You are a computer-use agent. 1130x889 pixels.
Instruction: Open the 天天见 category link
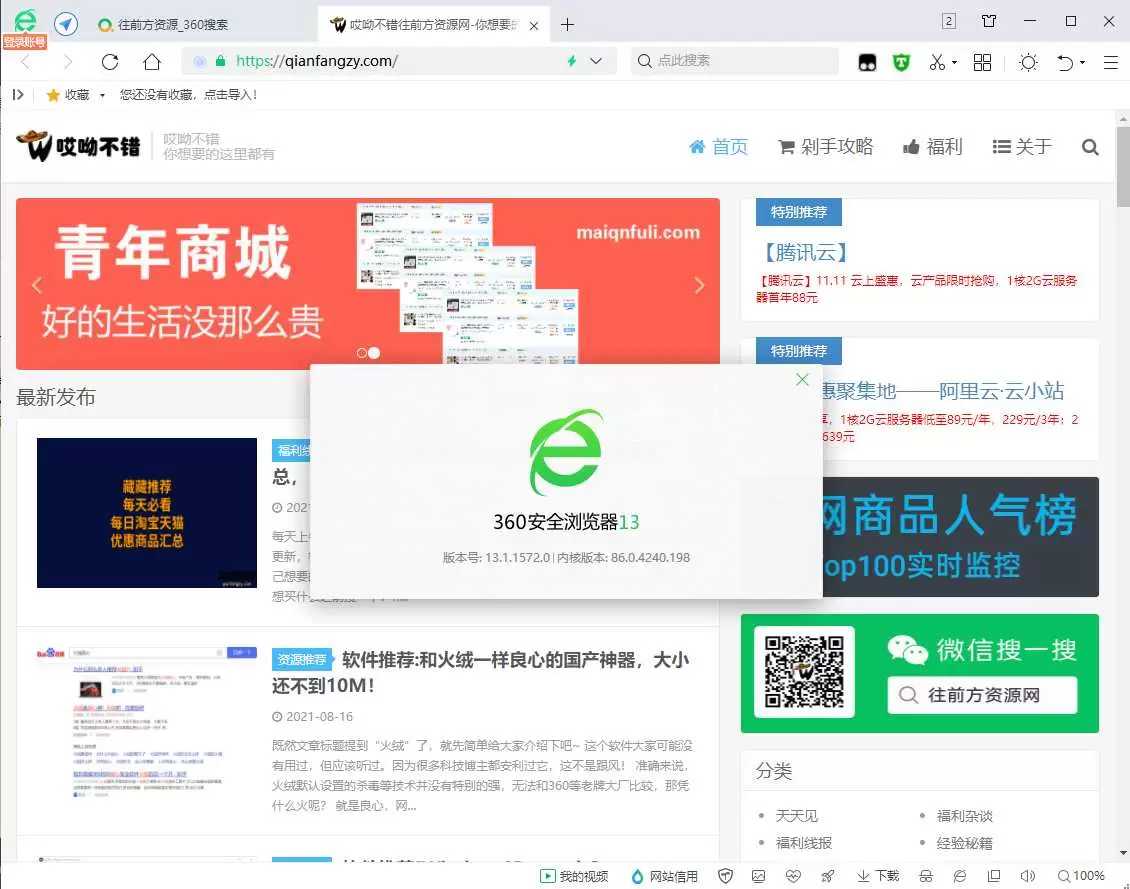click(x=796, y=816)
